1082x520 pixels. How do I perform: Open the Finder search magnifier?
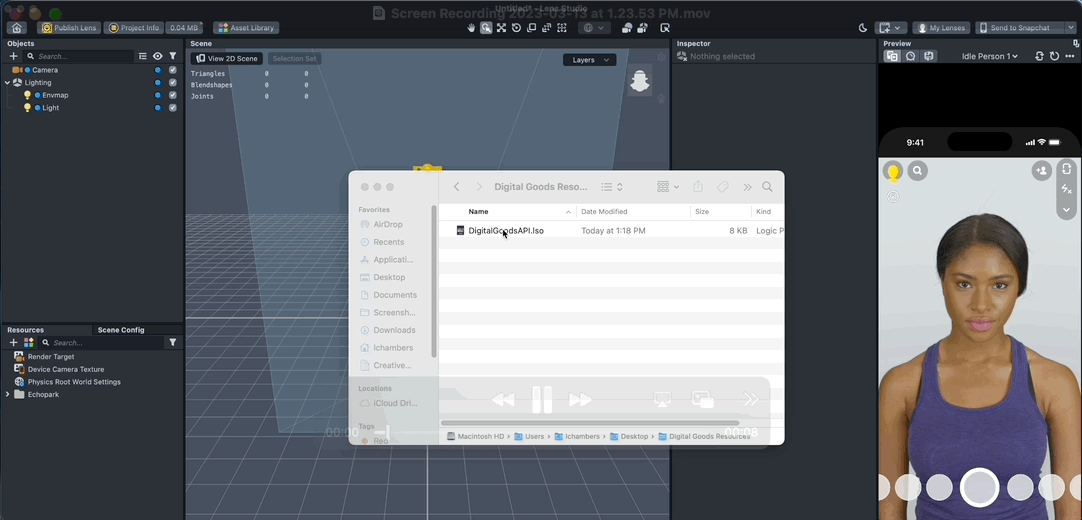point(767,187)
